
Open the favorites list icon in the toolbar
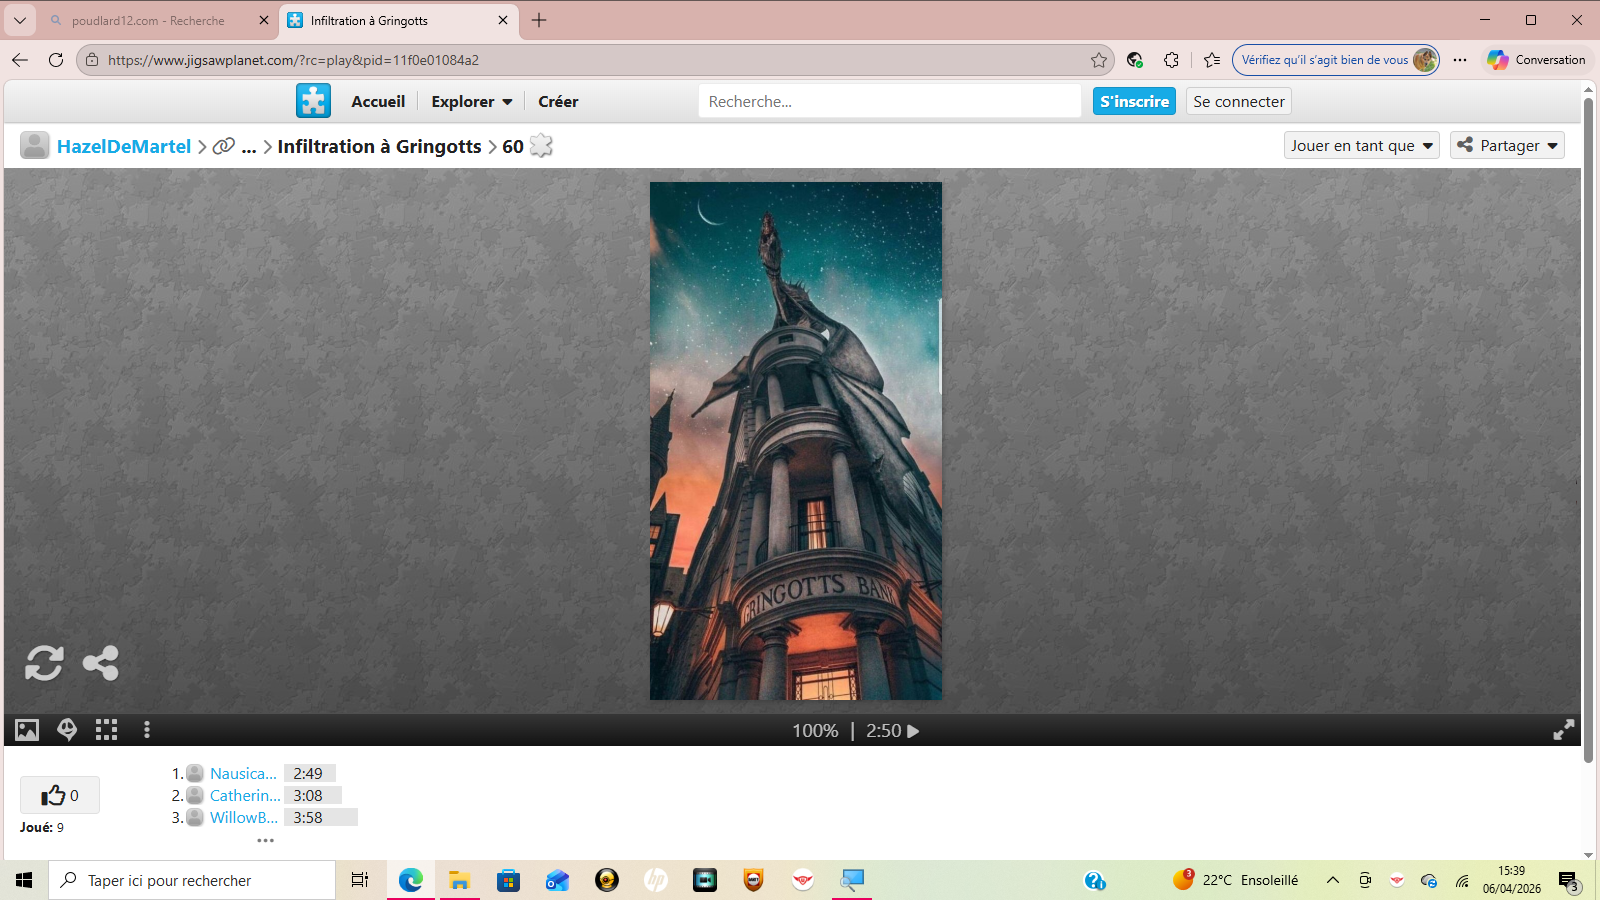pyautogui.click(x=1212, y=60)
